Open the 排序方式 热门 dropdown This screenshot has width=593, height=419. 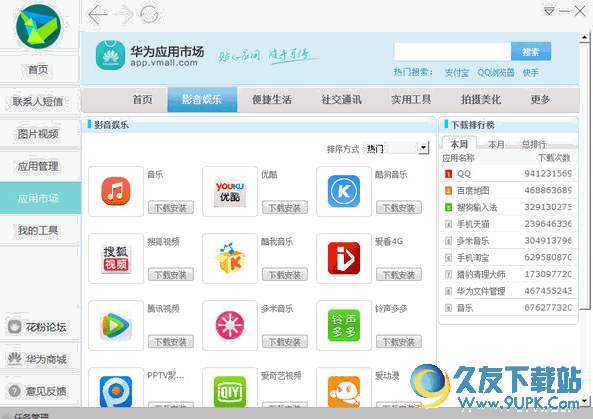coord(396,148)
